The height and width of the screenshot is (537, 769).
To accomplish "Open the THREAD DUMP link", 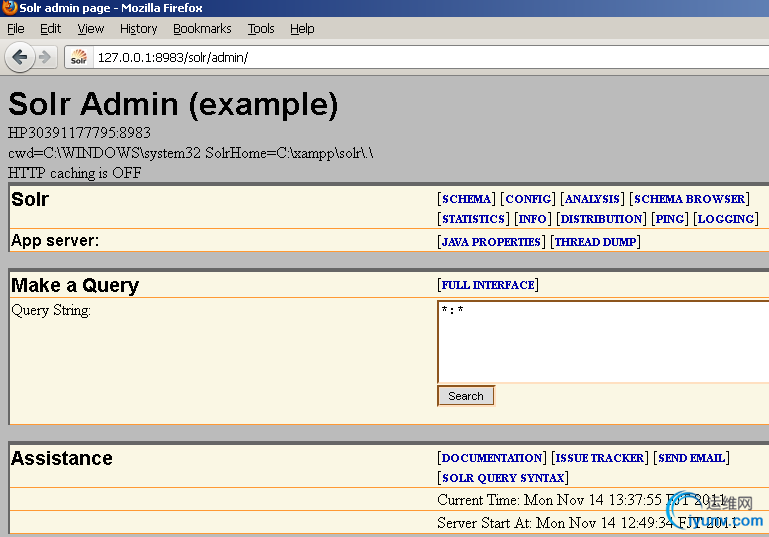I will [595, 242].
